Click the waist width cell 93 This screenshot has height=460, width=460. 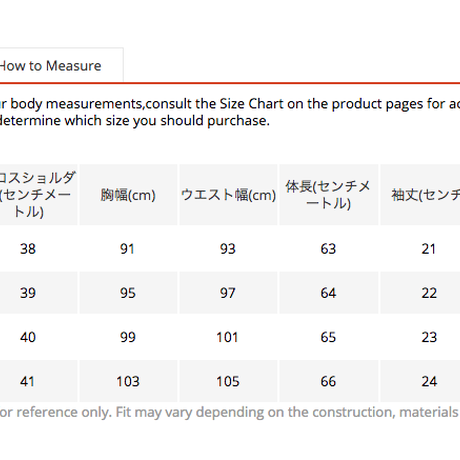pos(228,249)
